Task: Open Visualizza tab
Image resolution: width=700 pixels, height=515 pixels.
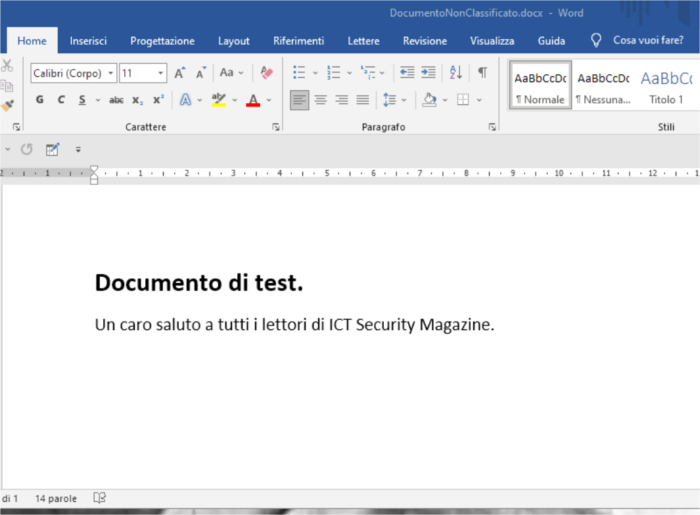Action: click(x=492, y=41)
